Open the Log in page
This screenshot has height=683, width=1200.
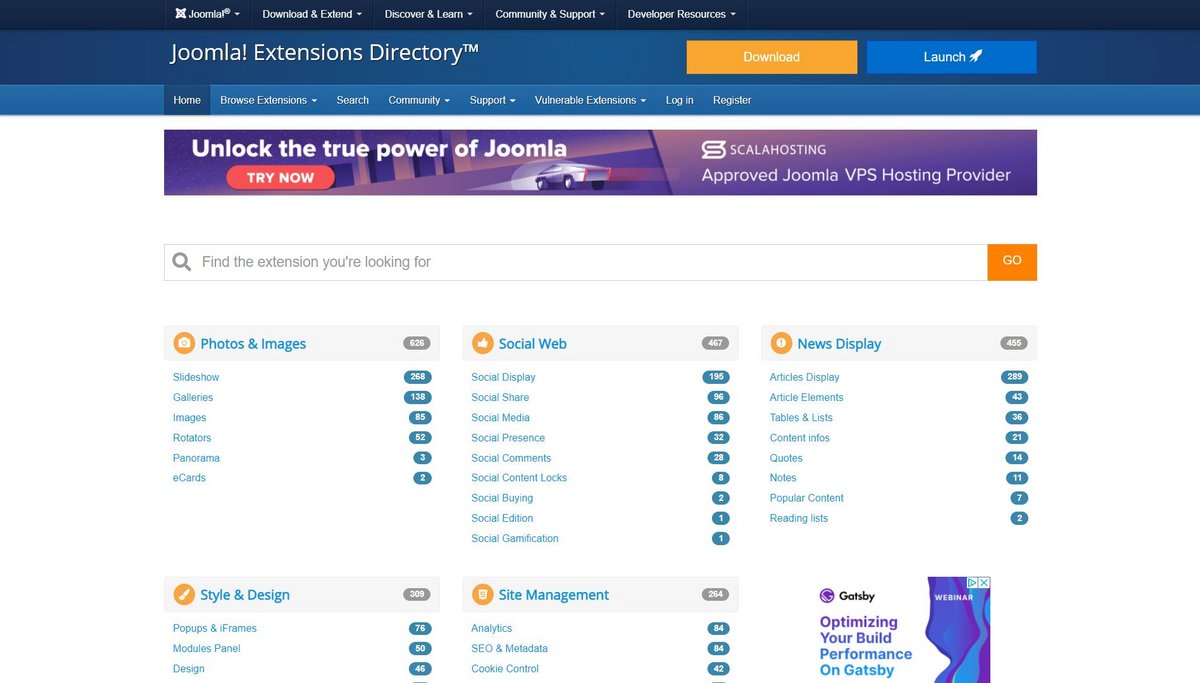679,100
